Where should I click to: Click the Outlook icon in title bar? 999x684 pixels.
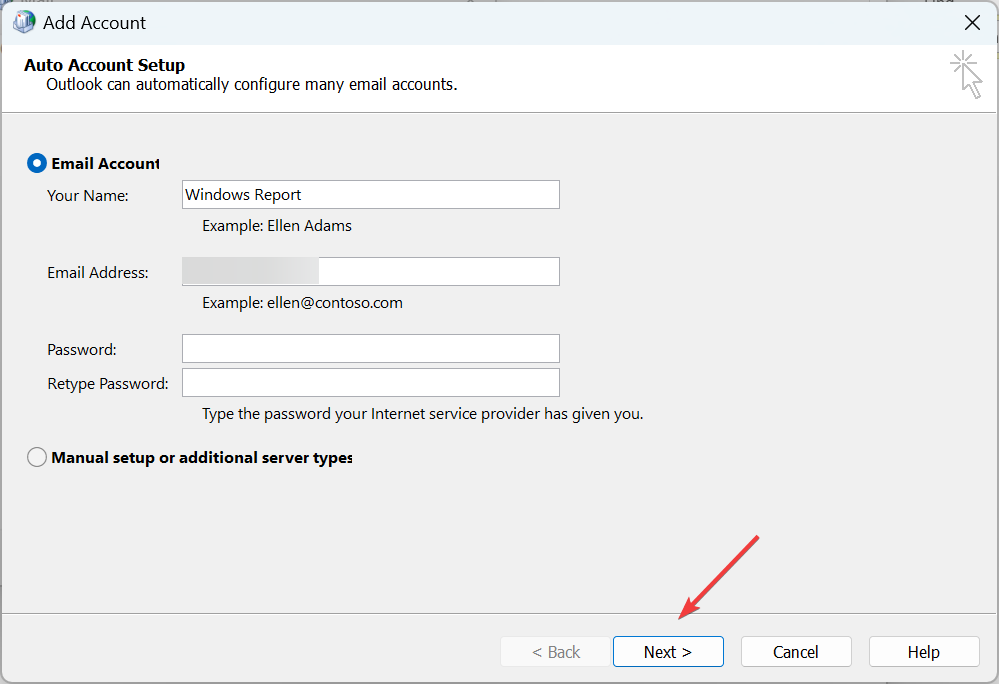pyautogui.click(x=24, y=22)
